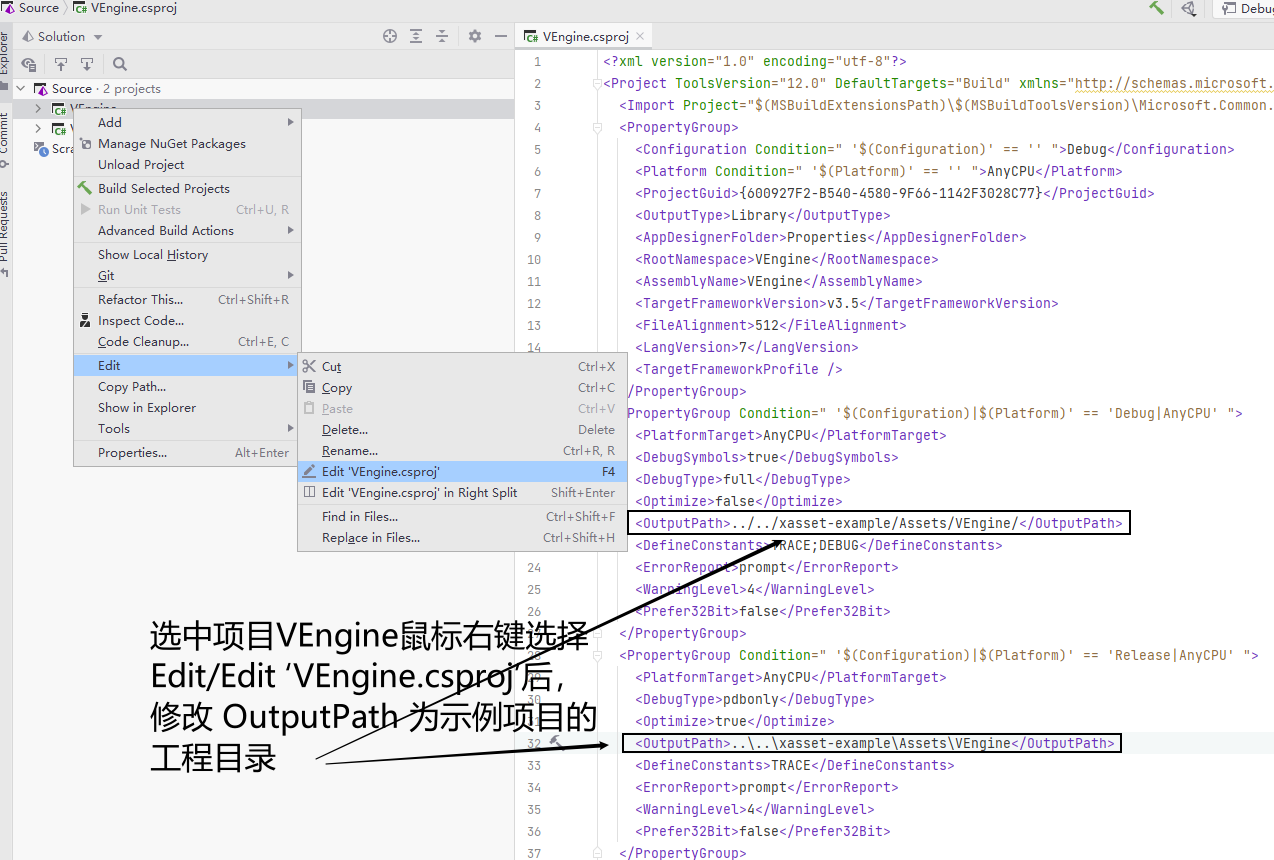Image resolution: width=1274 pixels, height=860 pixels.
Task: Expand all nodes icon in Solution Explorer toolbar
Action: 416,35
